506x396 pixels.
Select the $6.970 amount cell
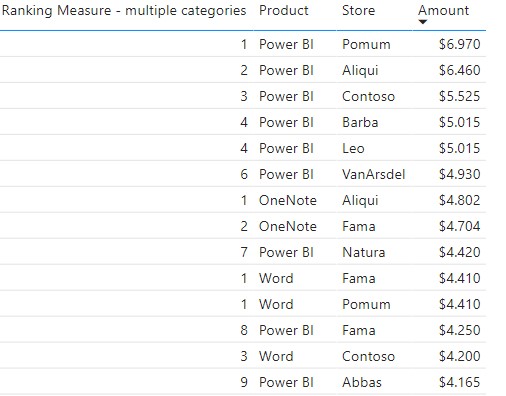459,44
